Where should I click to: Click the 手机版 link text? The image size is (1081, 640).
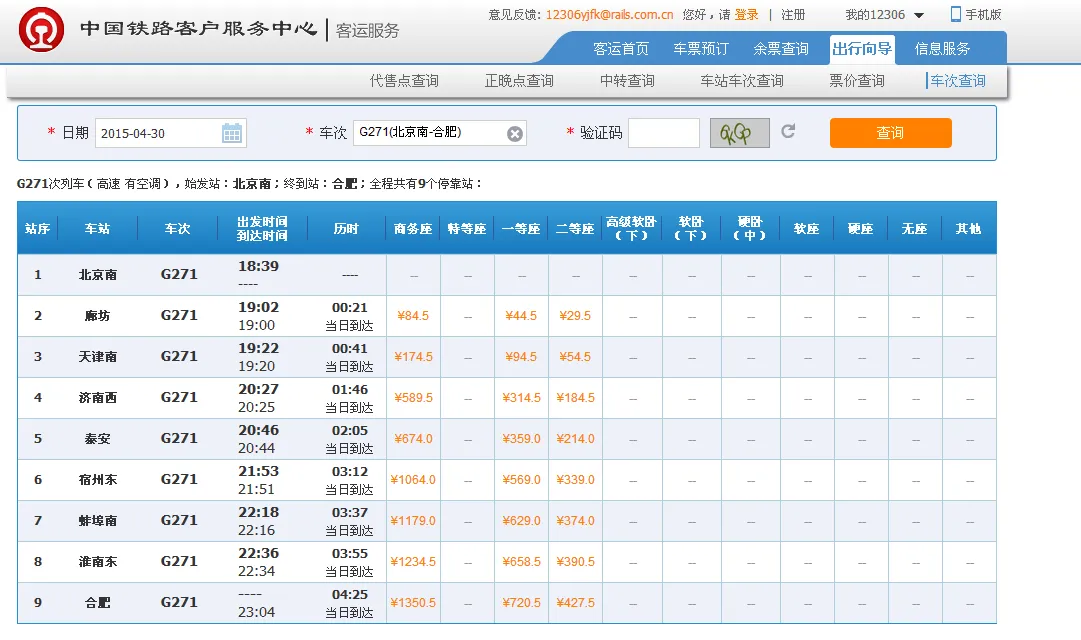click(x=983, y=14)
